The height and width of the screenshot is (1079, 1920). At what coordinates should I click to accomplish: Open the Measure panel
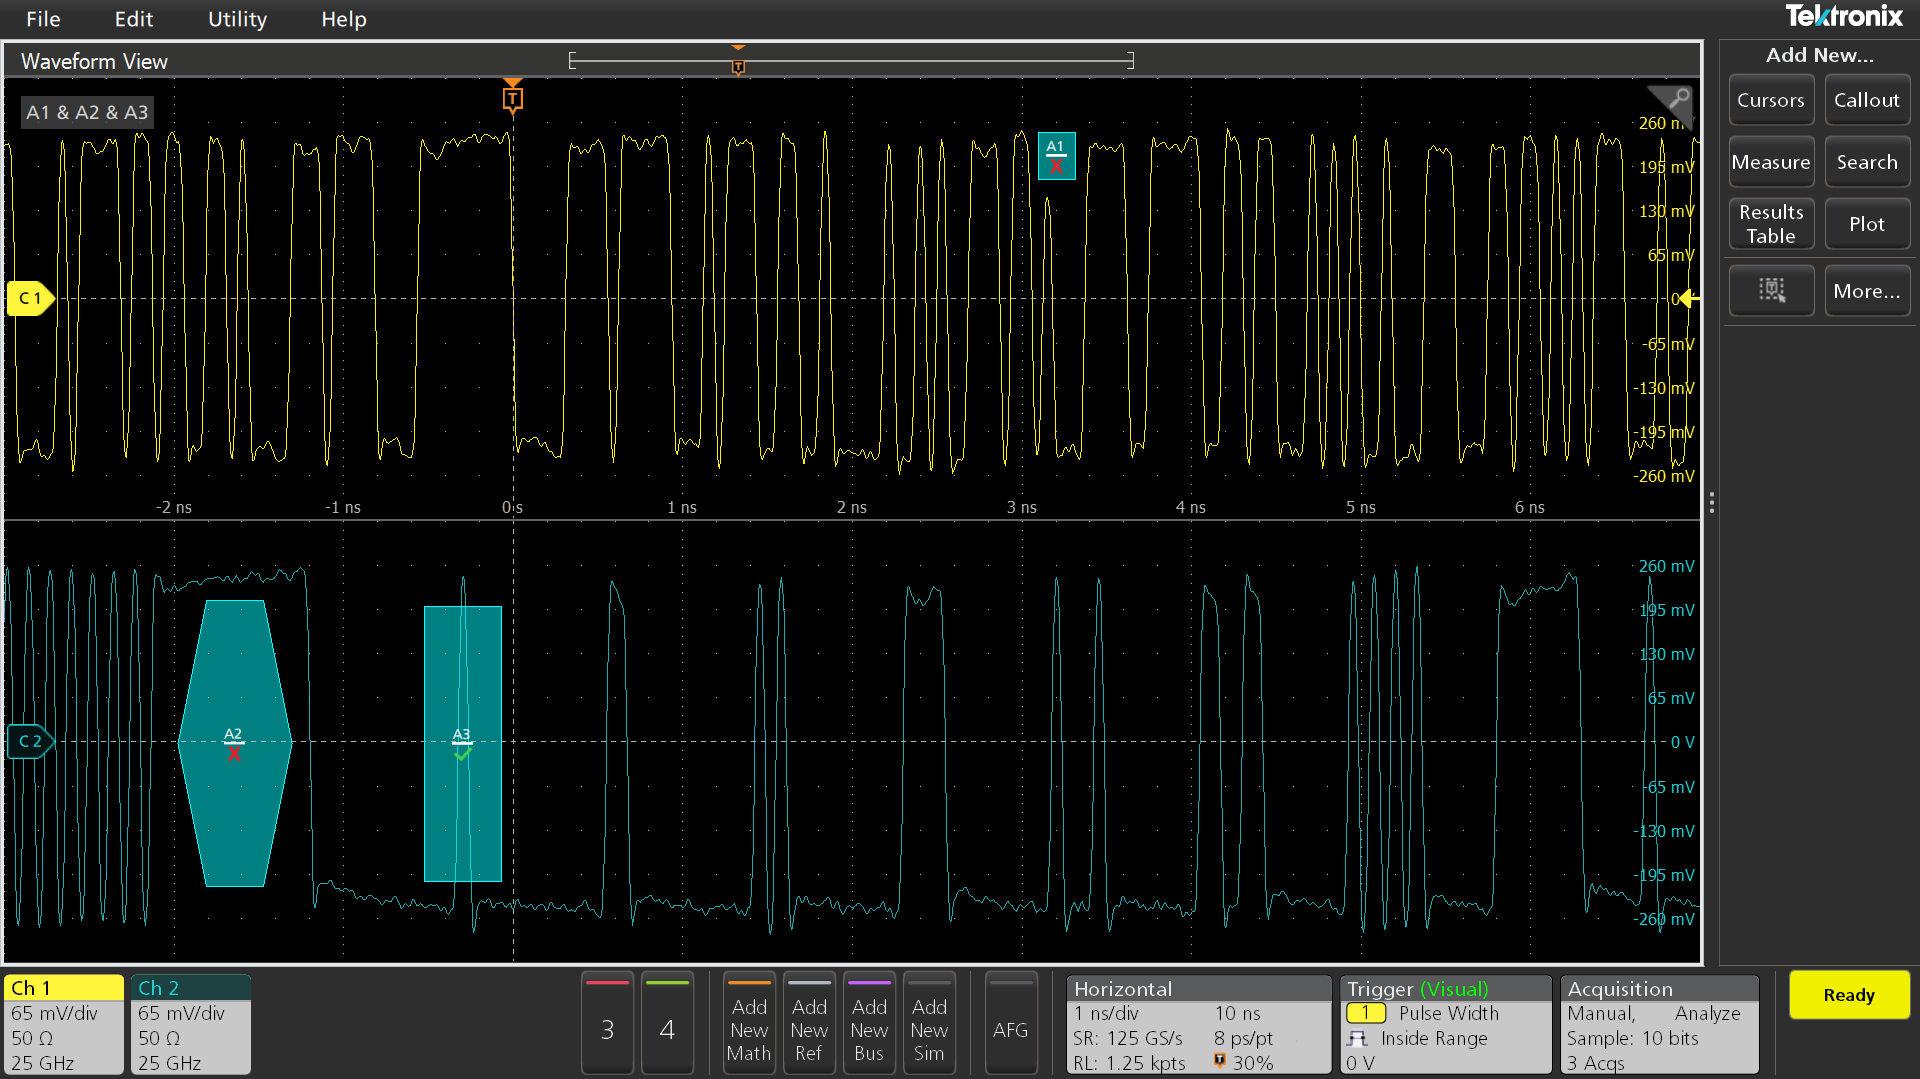[1771, 162]
